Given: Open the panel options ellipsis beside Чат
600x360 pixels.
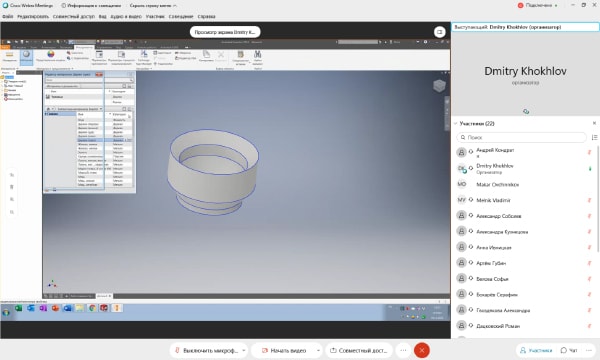Looking at the screenshot, I should coord(589,350).
